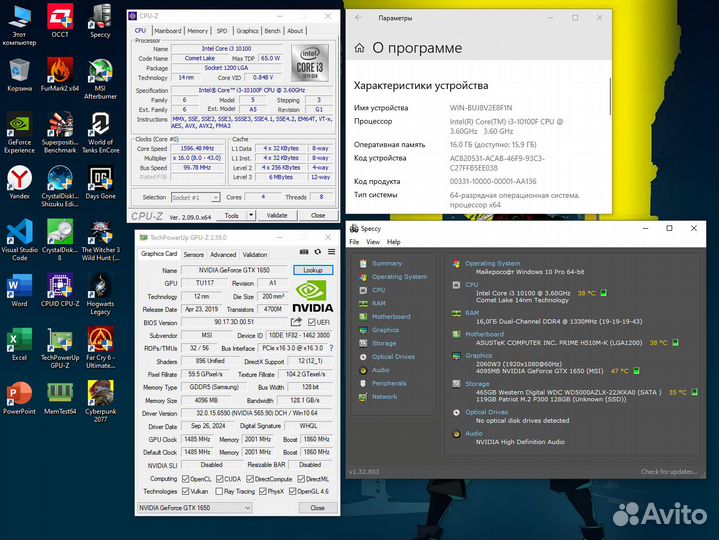Image resolution: width=719 pixels, height=540 pixels.
Task: Toggle OpenGL 4.6 checkbox in GPU-Z
Action: [x=293, y=491]
